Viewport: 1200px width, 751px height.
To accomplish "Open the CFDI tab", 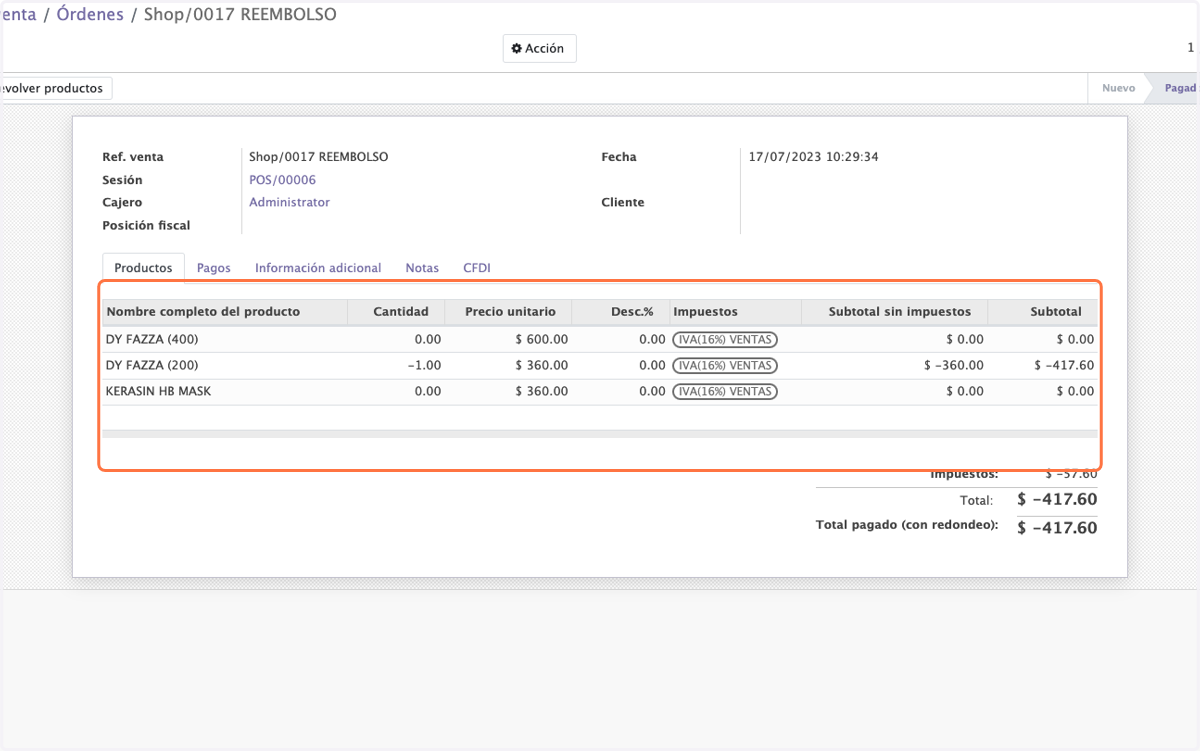I will [x=477, y=268].
